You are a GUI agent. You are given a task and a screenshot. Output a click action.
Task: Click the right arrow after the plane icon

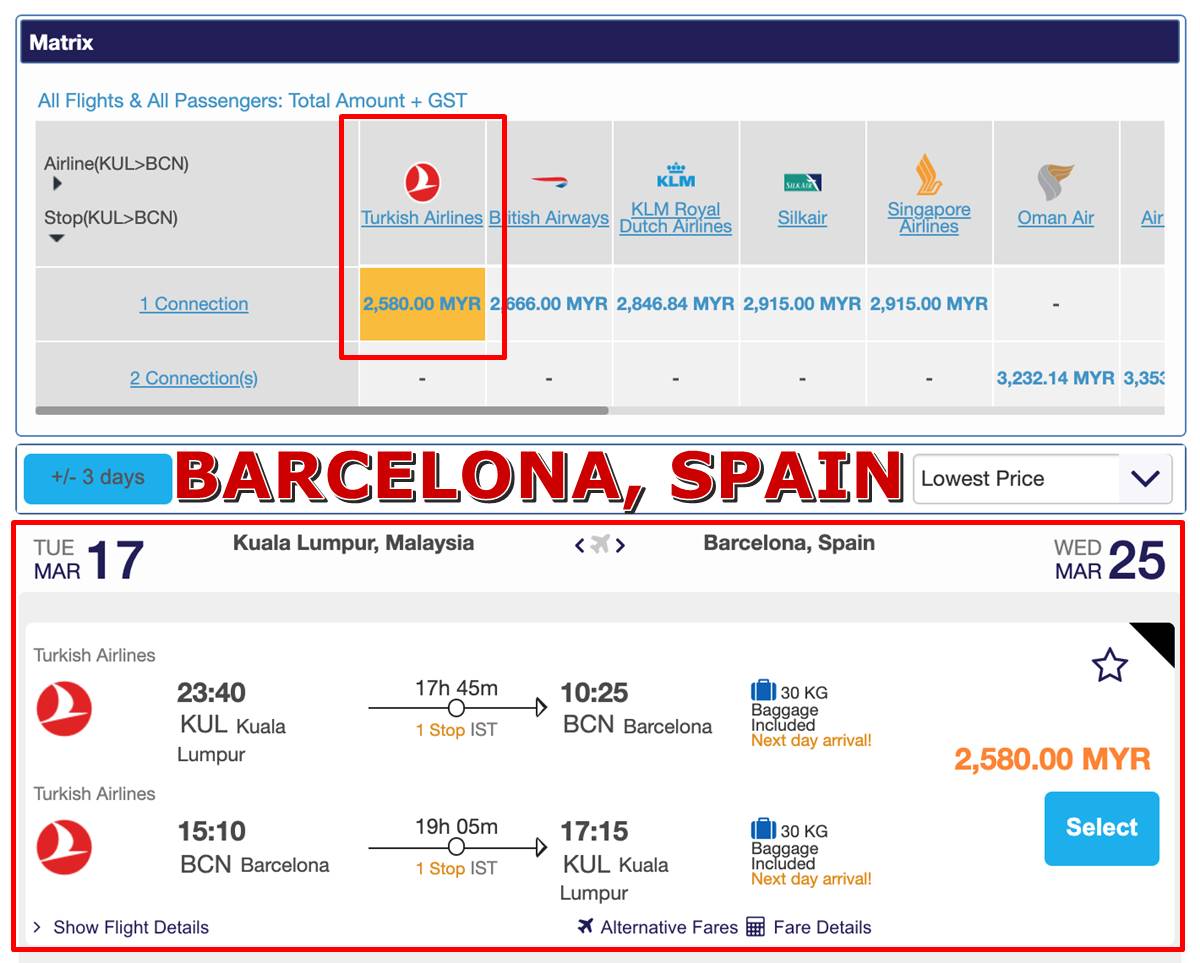coord(620,545)
